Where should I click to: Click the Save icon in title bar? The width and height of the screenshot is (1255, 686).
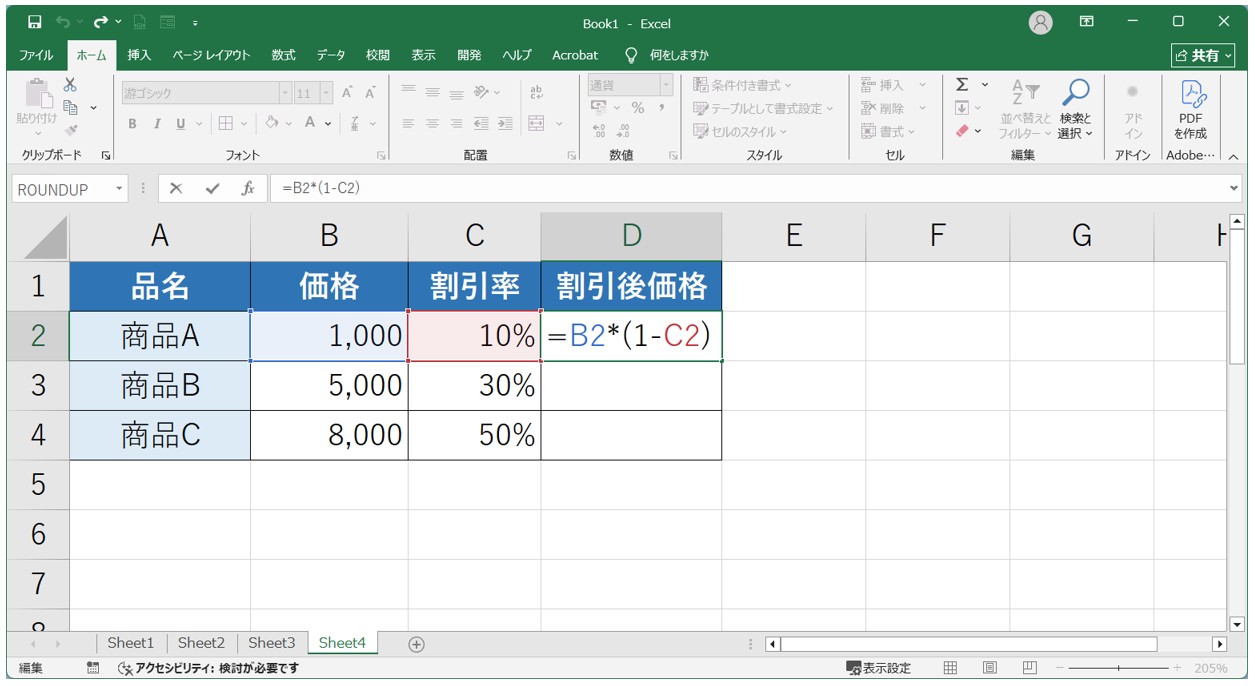tap(35, 22)
